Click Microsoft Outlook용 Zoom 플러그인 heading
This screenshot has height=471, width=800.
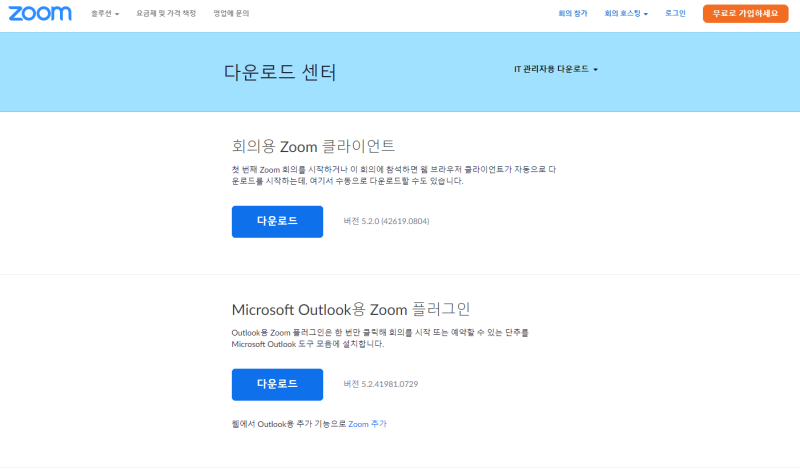tap(351, 309)
